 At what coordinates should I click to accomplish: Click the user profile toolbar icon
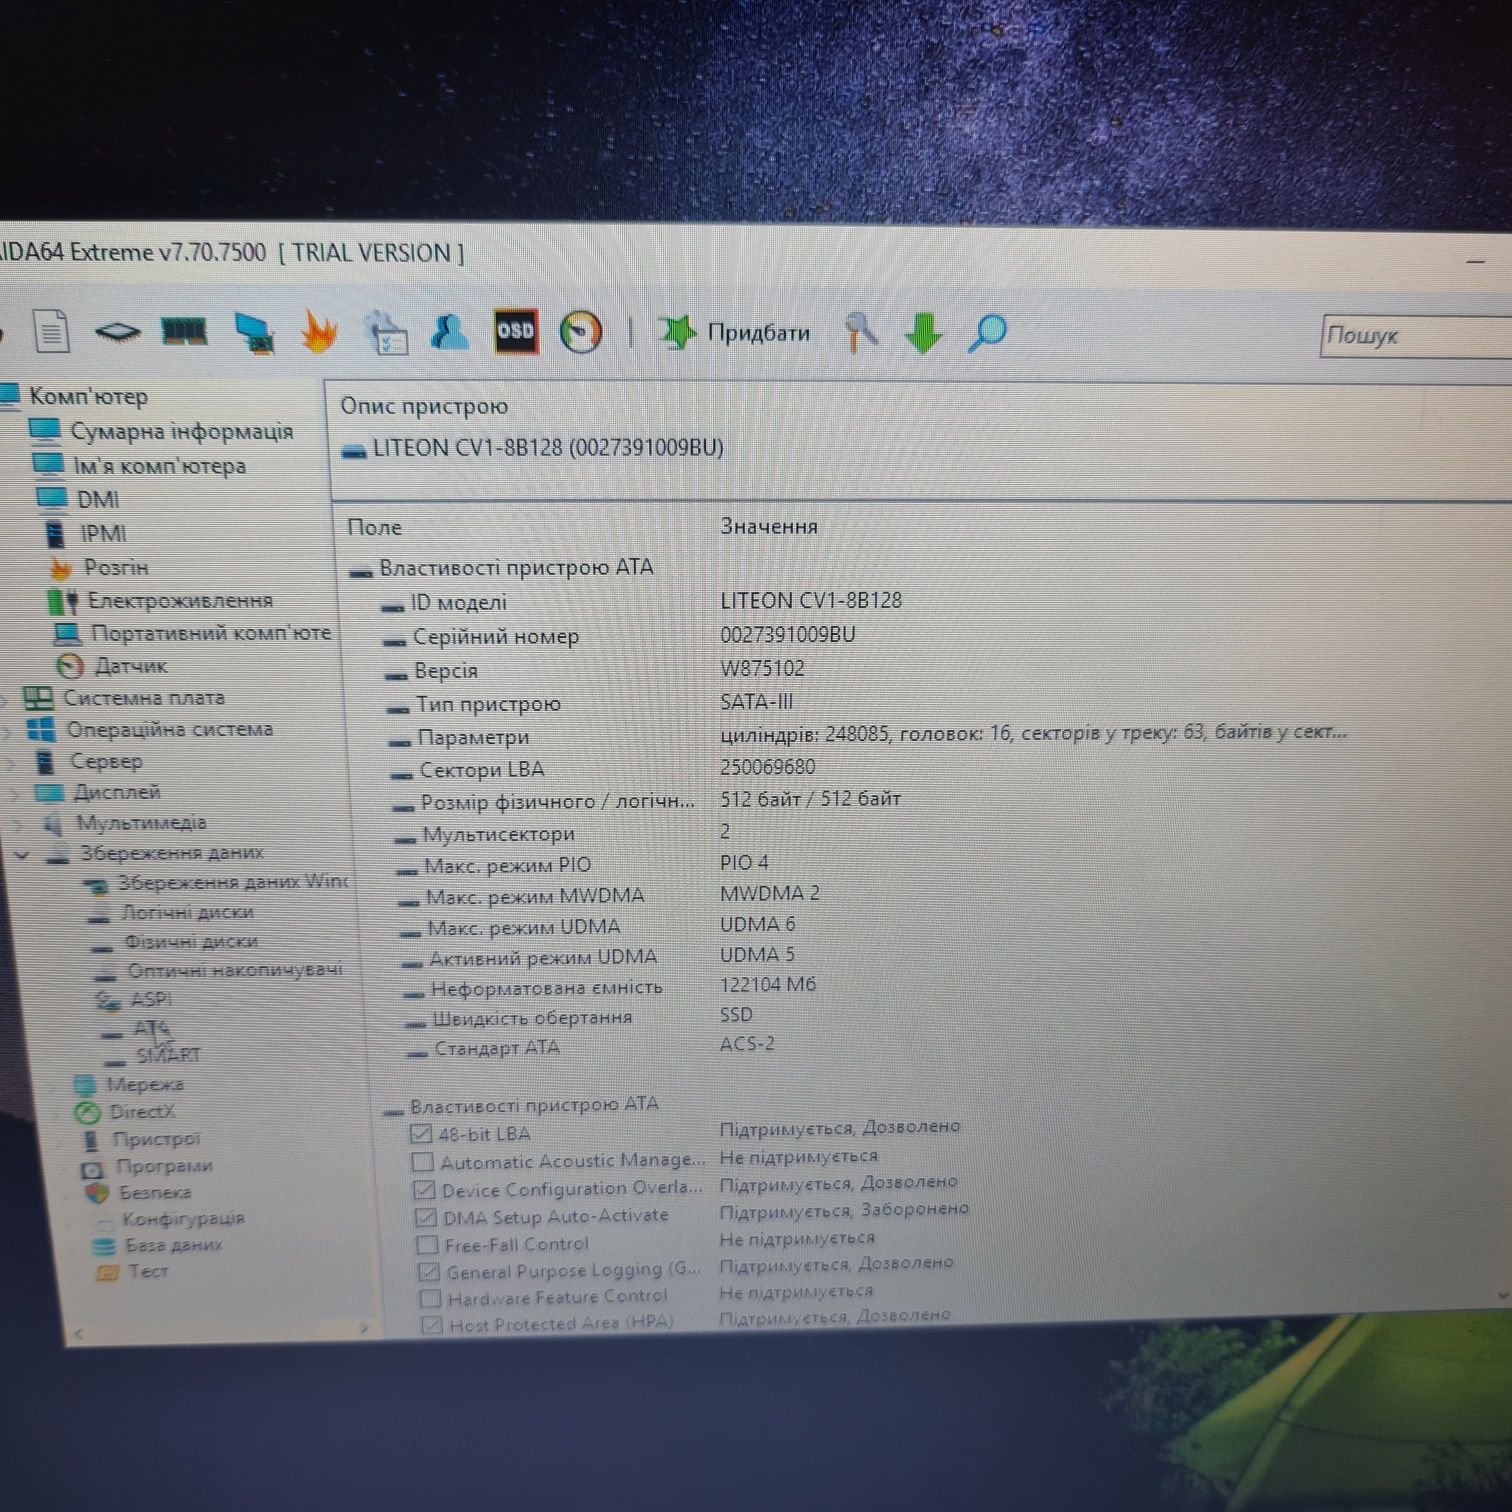coord(449,331)
